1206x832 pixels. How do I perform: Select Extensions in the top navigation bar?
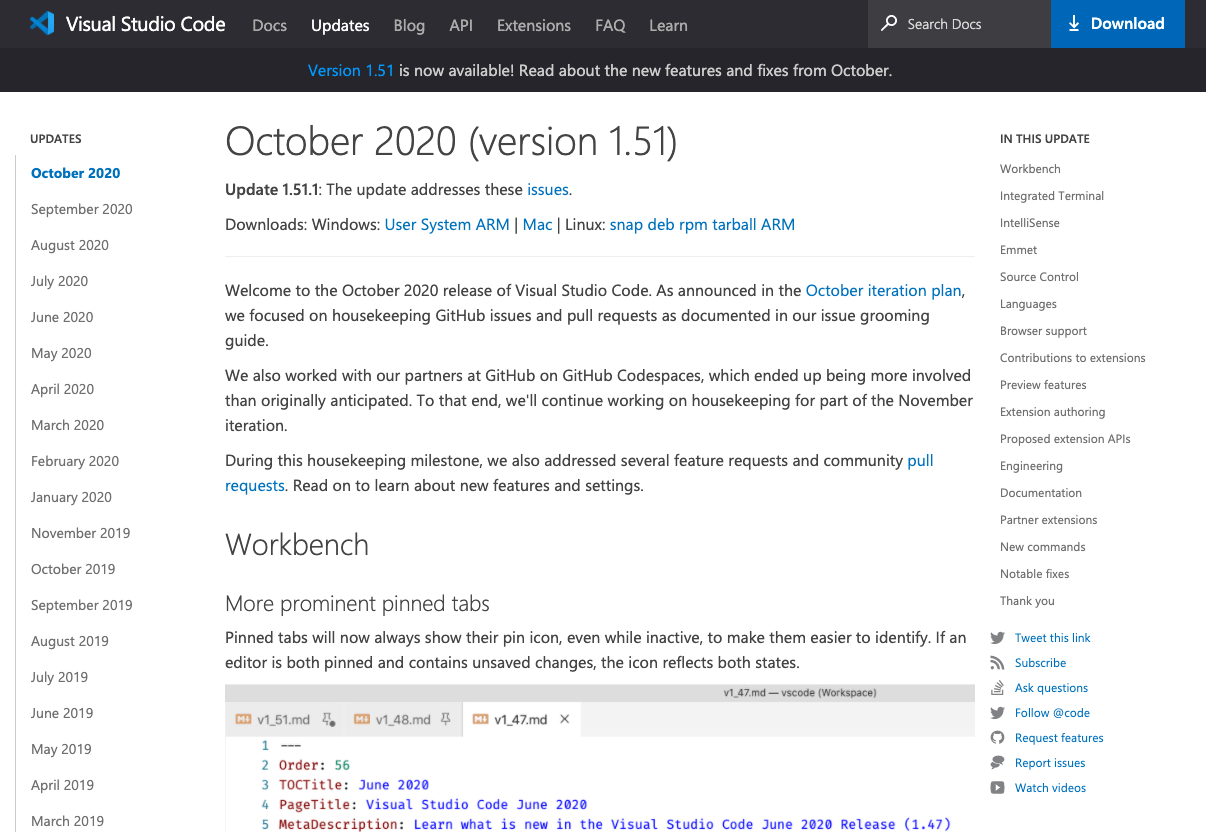click(x=533, y=25)
